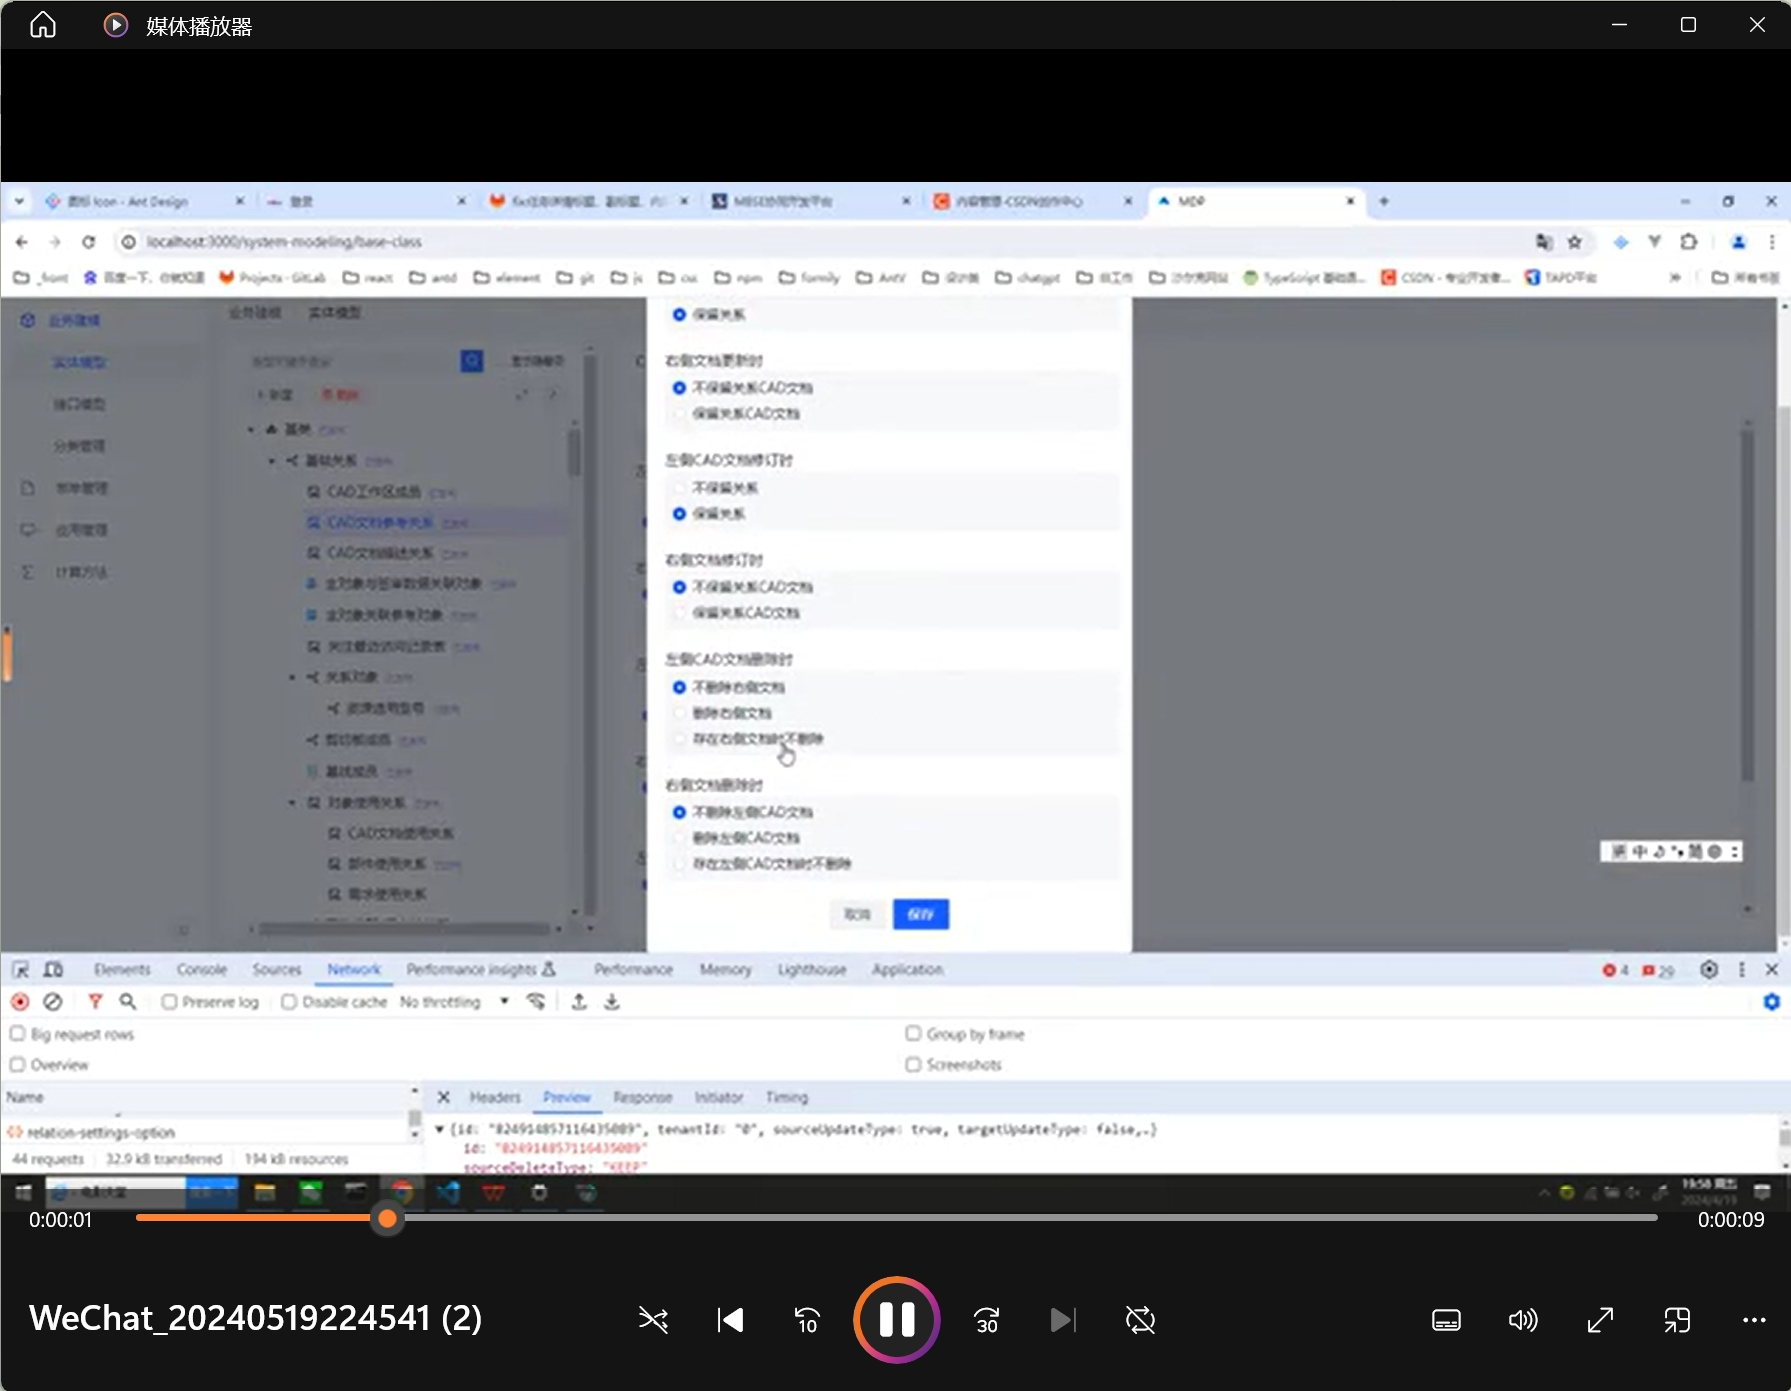Screen dimensions: 1791x1391
Task: Open the chatgpt bookmarks folder
Action: click(x=1028, y=277)
